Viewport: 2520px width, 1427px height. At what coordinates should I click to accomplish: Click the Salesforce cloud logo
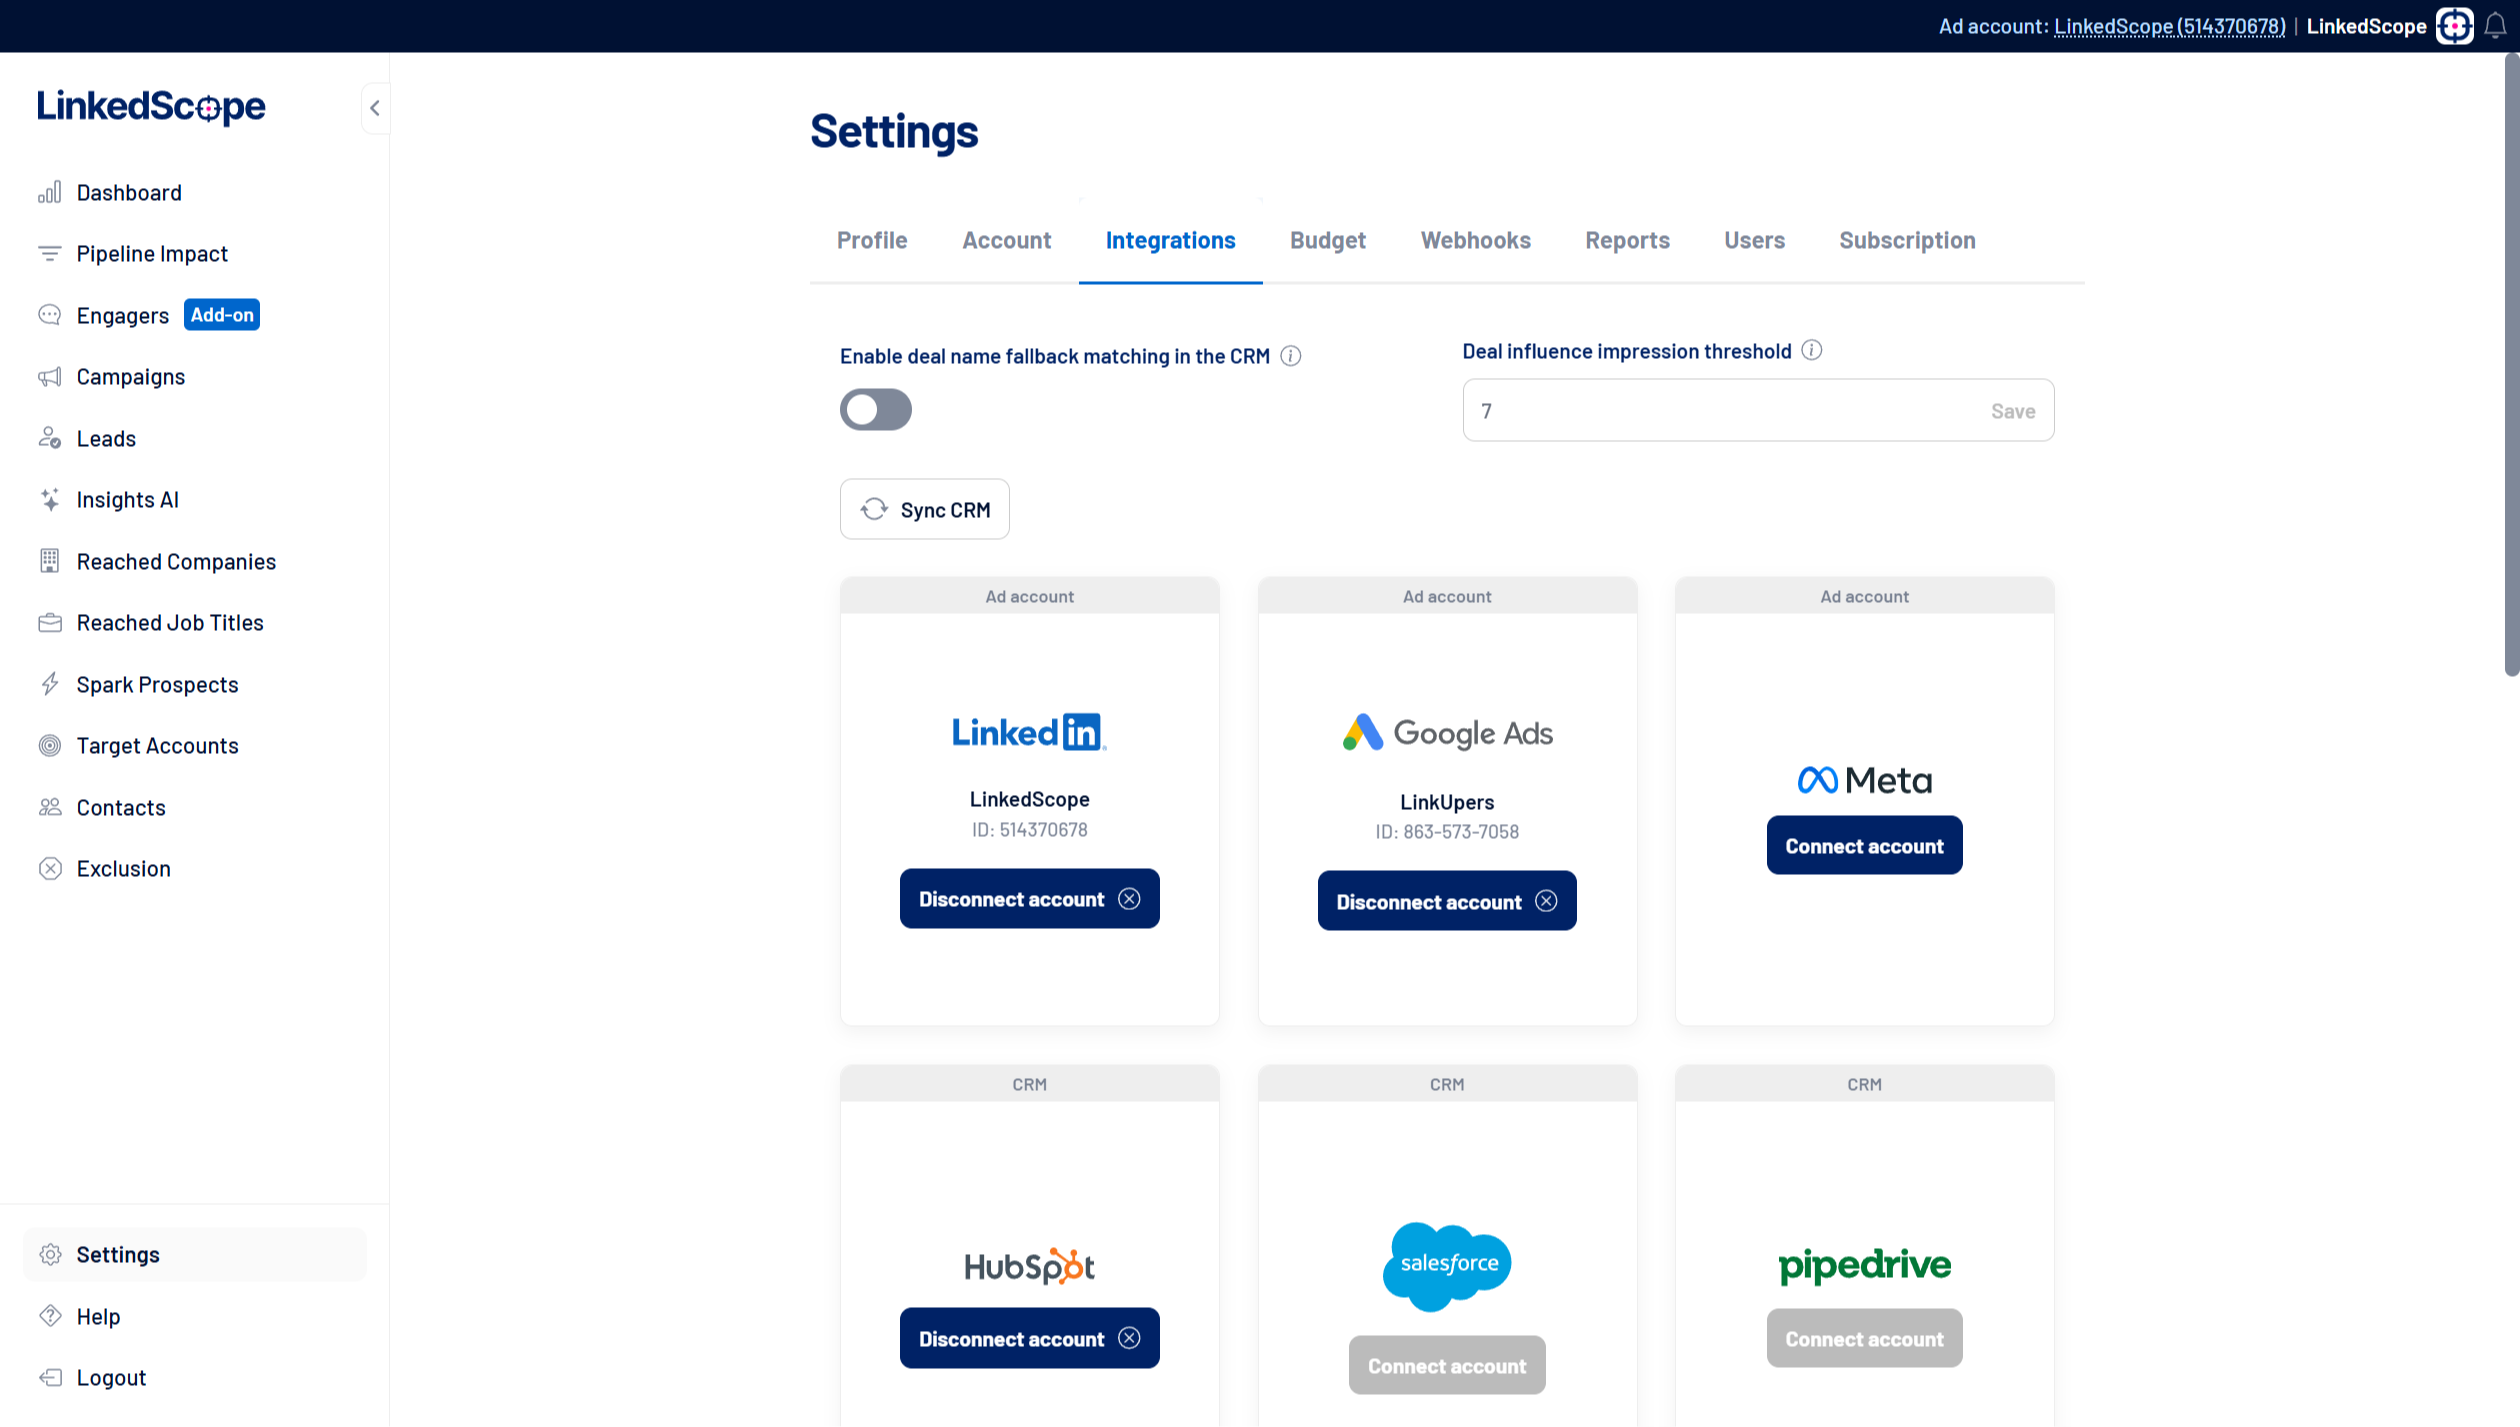(1447, 1265)
